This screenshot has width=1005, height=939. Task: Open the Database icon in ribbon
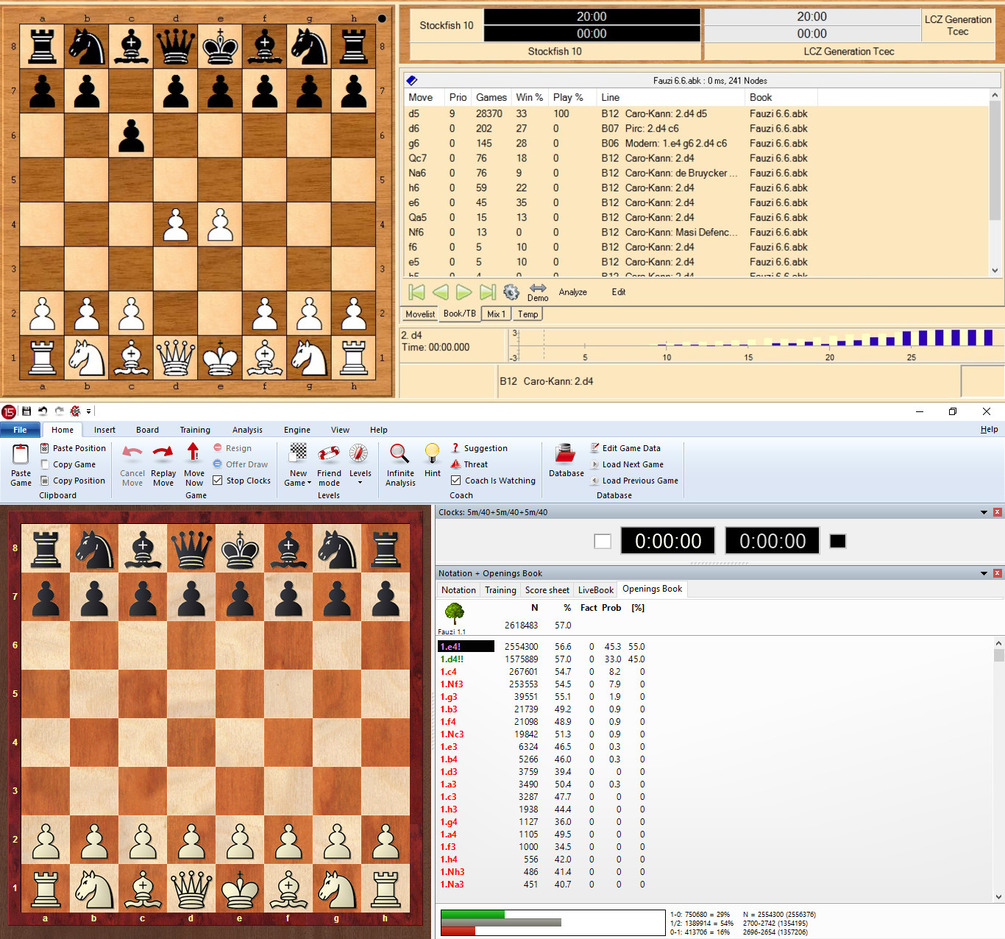(566, 454)
